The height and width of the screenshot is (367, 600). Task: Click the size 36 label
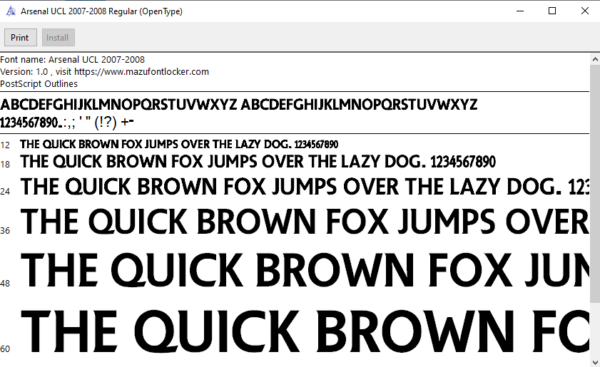point(5,231)
